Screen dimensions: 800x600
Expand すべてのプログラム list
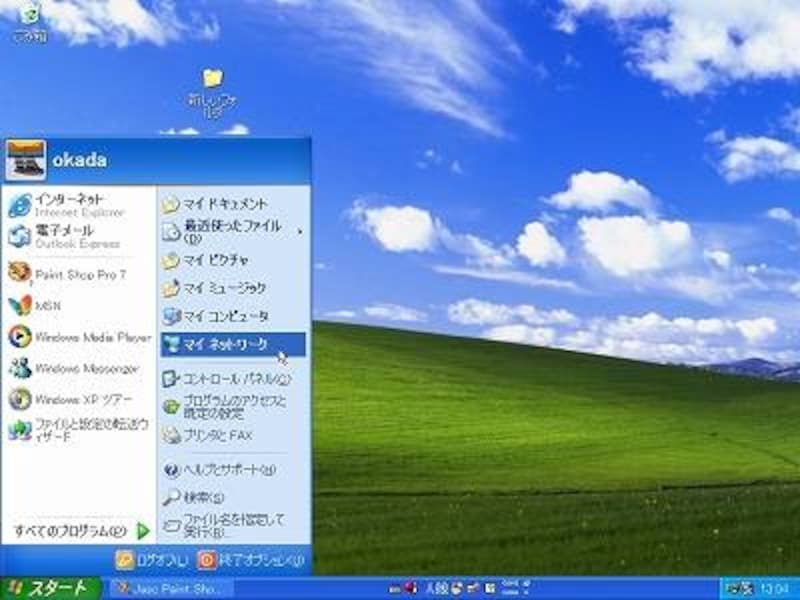(x=80, y=530)
